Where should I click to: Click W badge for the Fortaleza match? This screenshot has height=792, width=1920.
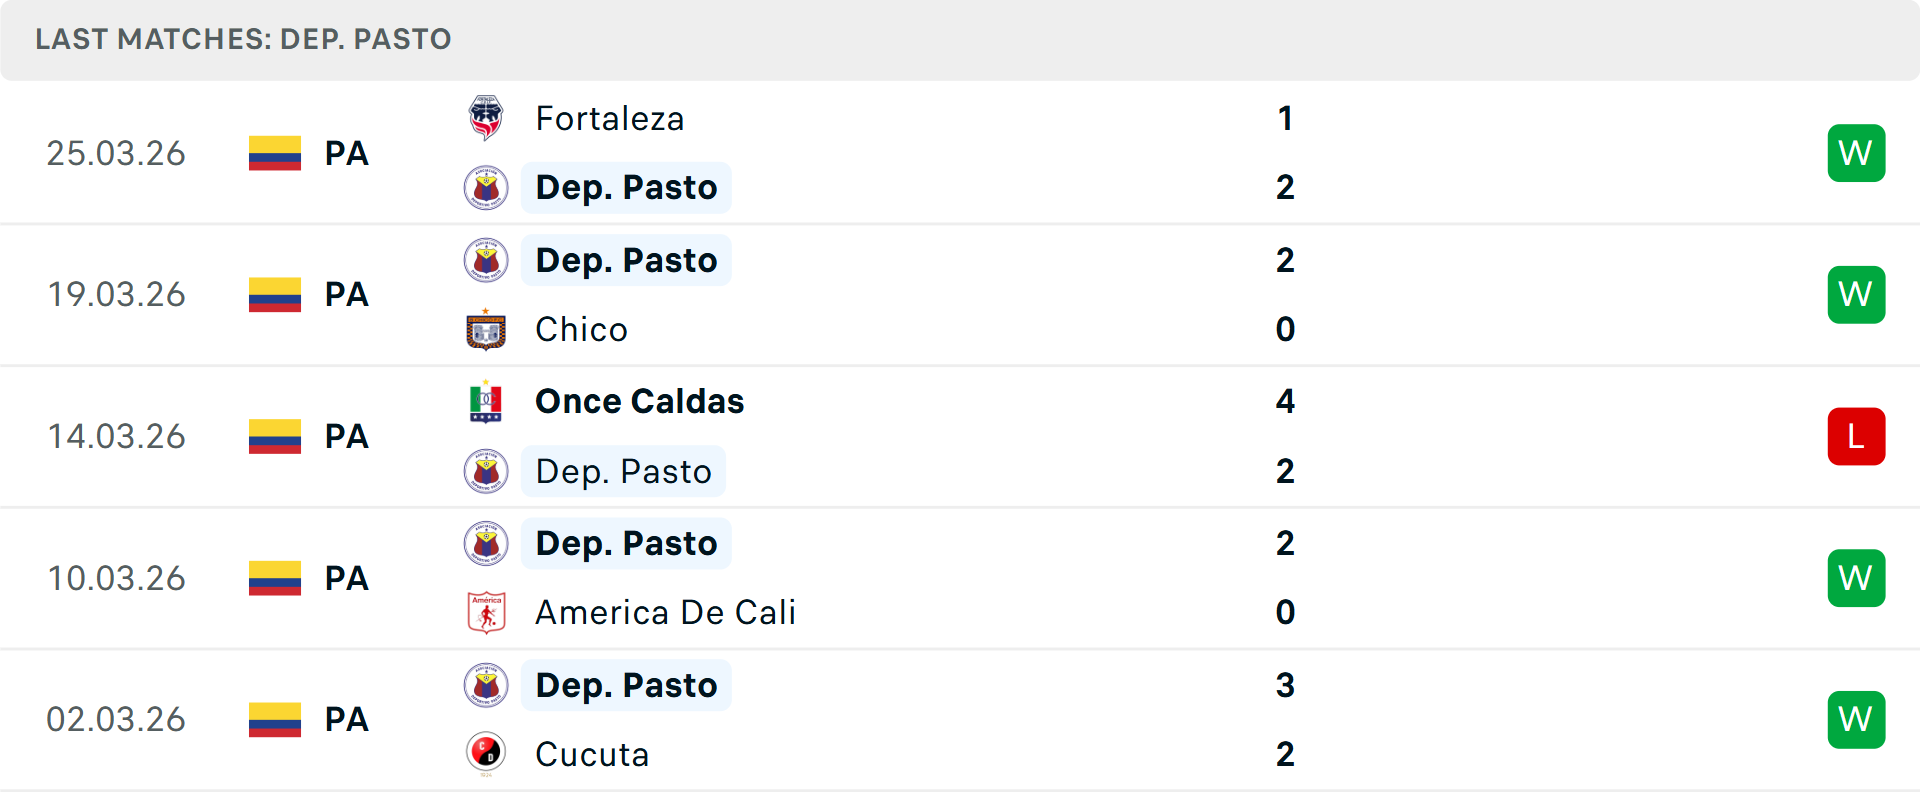pyautogui.click(x=1856, y=153)
